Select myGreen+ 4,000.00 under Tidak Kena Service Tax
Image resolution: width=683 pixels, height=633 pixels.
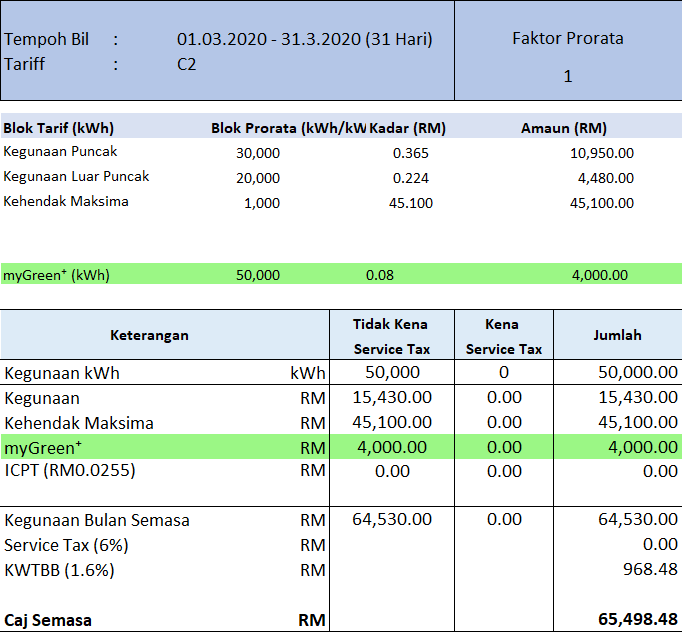click(392, 447)
